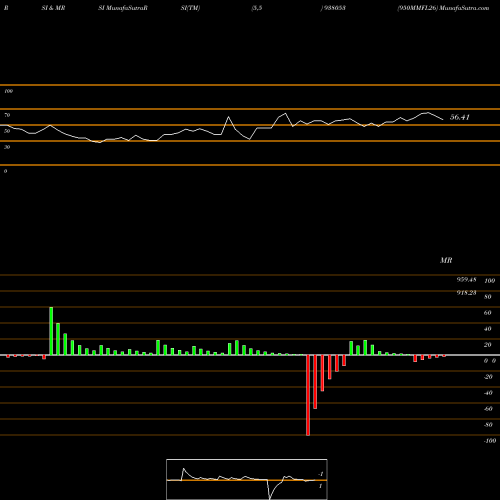Click the 959.48 price value
This screenshot has height=500, width=500.
tap(466, 280)
